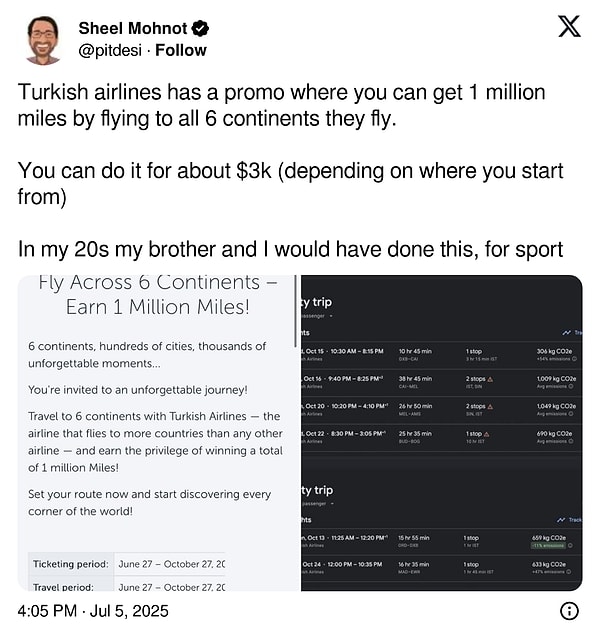The height and width of the screenshot is (641, 600).
Task: Open the dark flight itinerary screenshot
Action: tap(441, 433)
